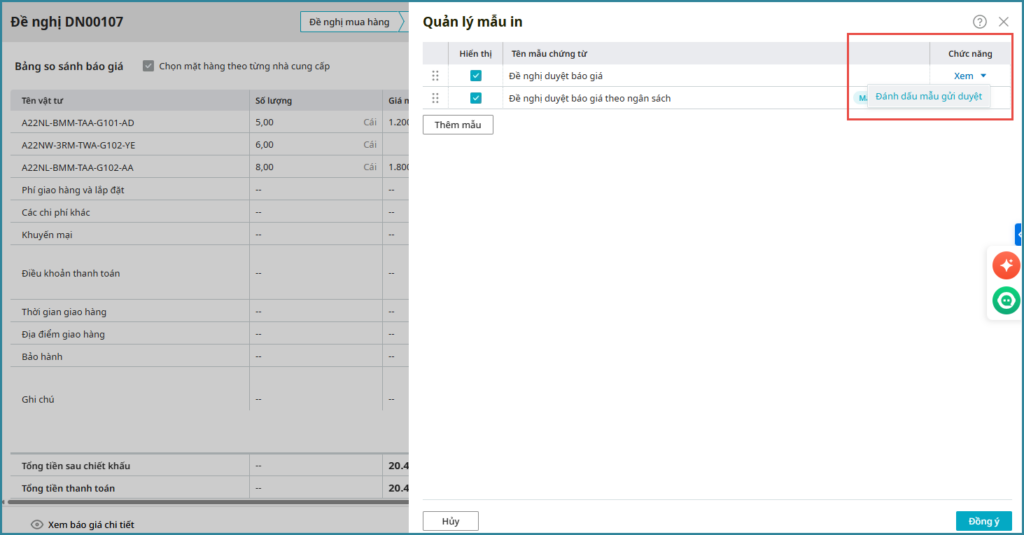Click Tên mẫu chứng từ column header

(x=549, y=54)
